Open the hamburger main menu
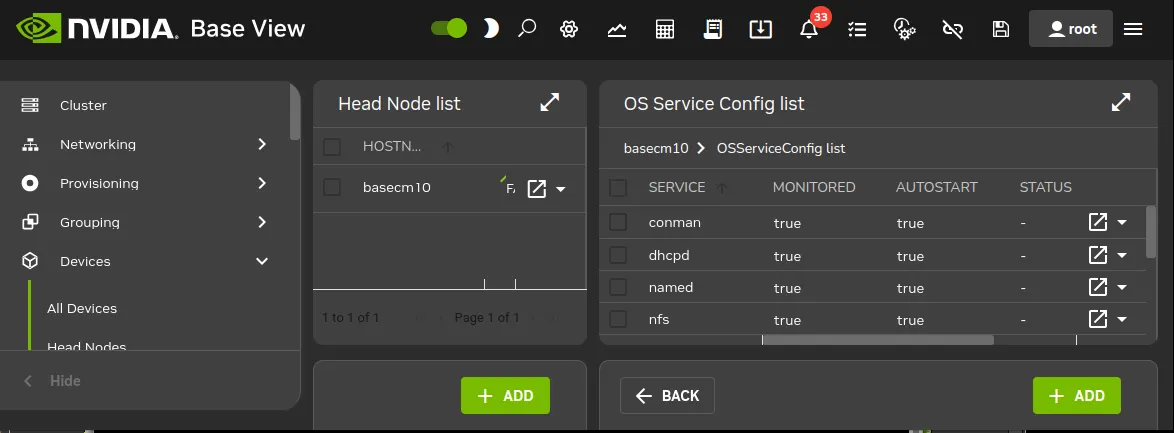 [x=1133, y=29]
